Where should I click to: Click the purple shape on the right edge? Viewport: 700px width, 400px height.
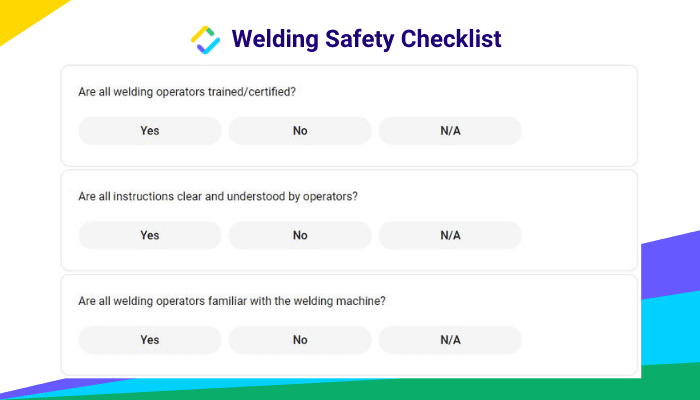tap(671, 268)
